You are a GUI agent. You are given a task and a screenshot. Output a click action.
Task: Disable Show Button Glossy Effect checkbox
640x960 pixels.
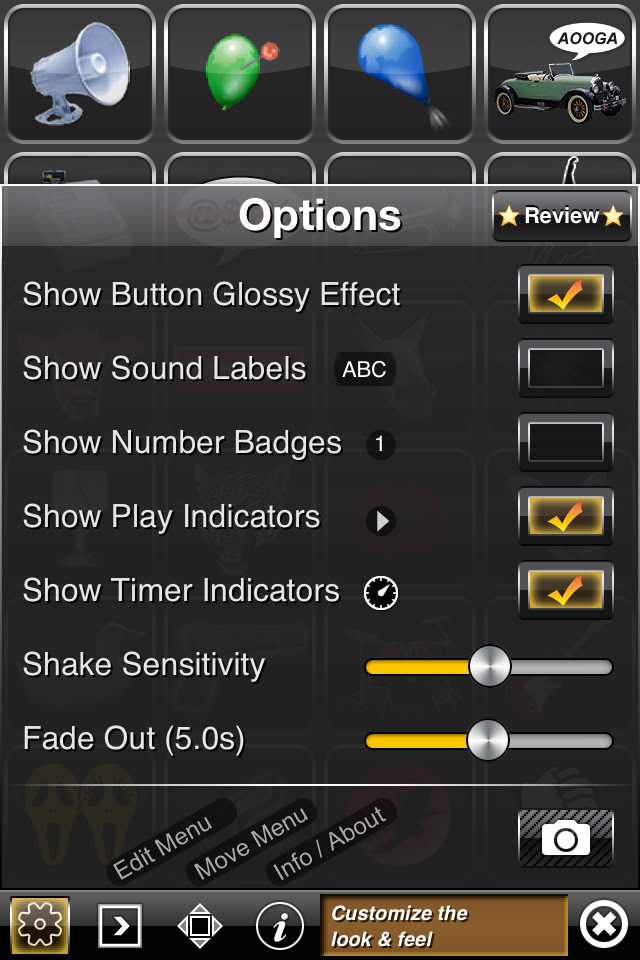tap(566, 294)
